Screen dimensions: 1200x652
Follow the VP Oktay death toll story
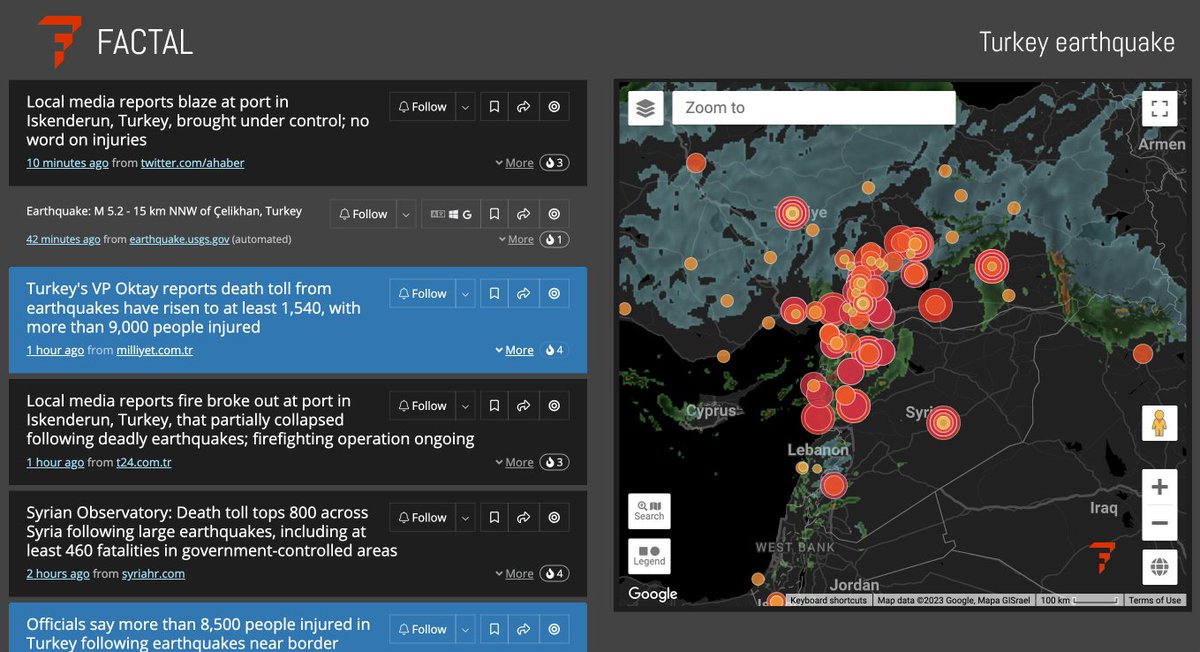[421, 292]
